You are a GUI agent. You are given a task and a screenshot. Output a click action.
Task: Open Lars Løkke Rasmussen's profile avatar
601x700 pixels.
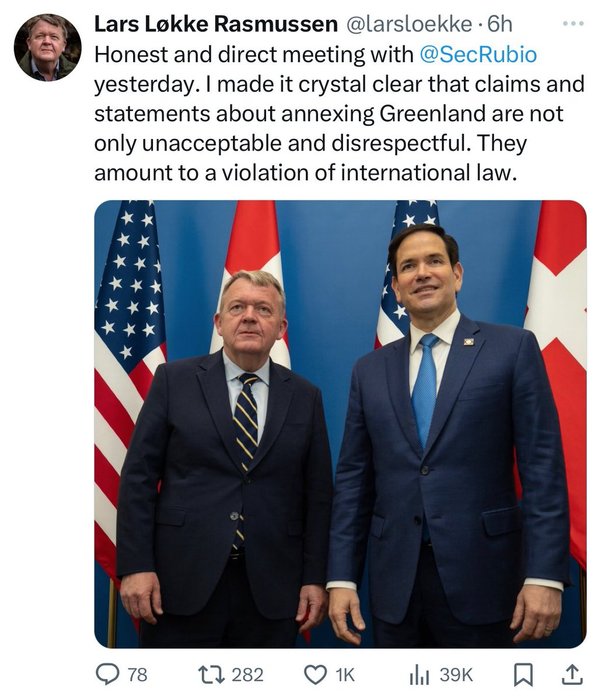coord(48,47)
